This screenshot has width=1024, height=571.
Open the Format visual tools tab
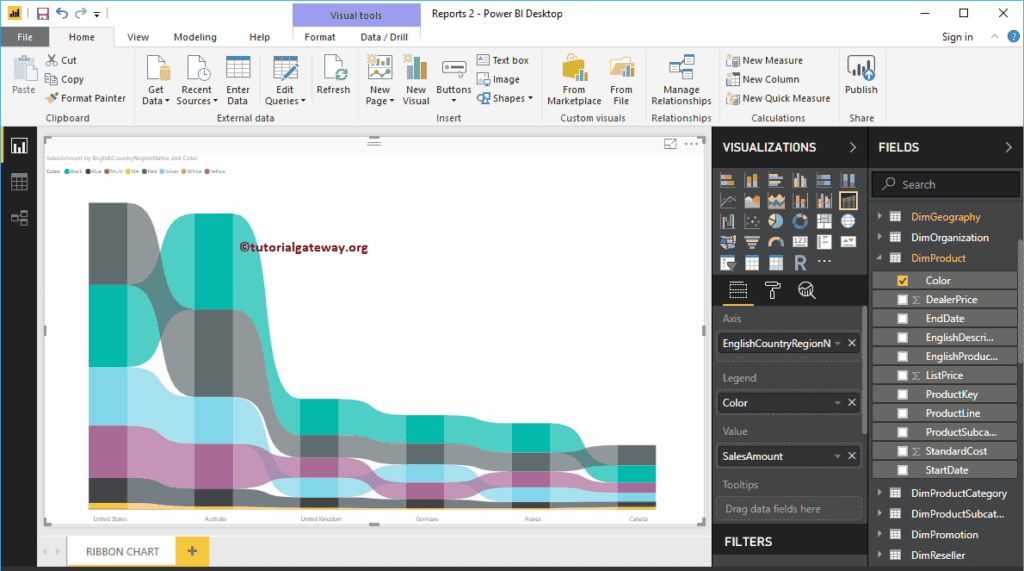point(319,37)
